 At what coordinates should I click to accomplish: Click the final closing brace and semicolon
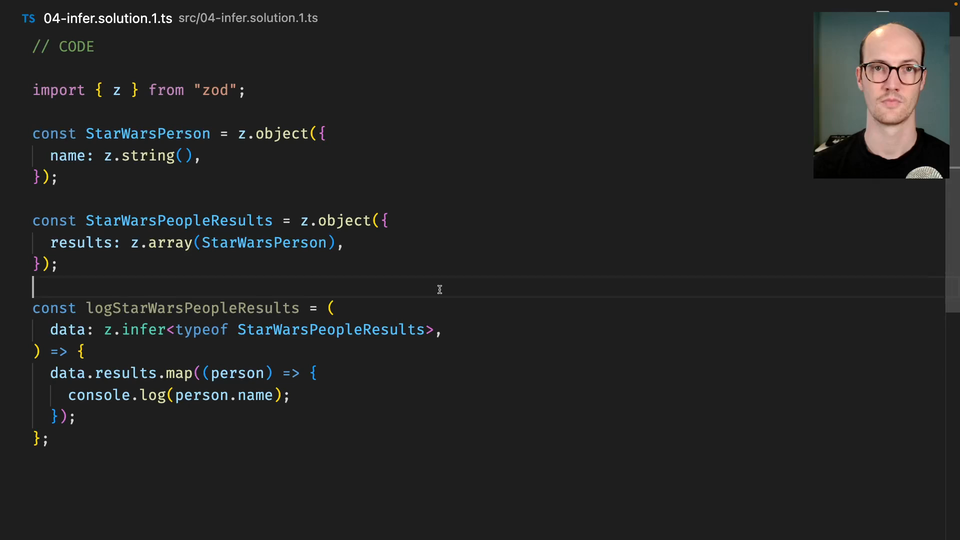[x=40, y=438]
